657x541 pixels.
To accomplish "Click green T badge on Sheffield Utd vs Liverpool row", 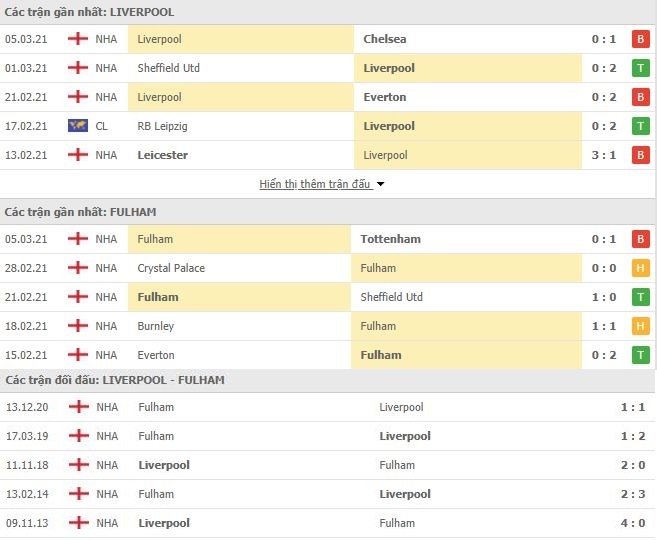I will (x=640, y=68).
